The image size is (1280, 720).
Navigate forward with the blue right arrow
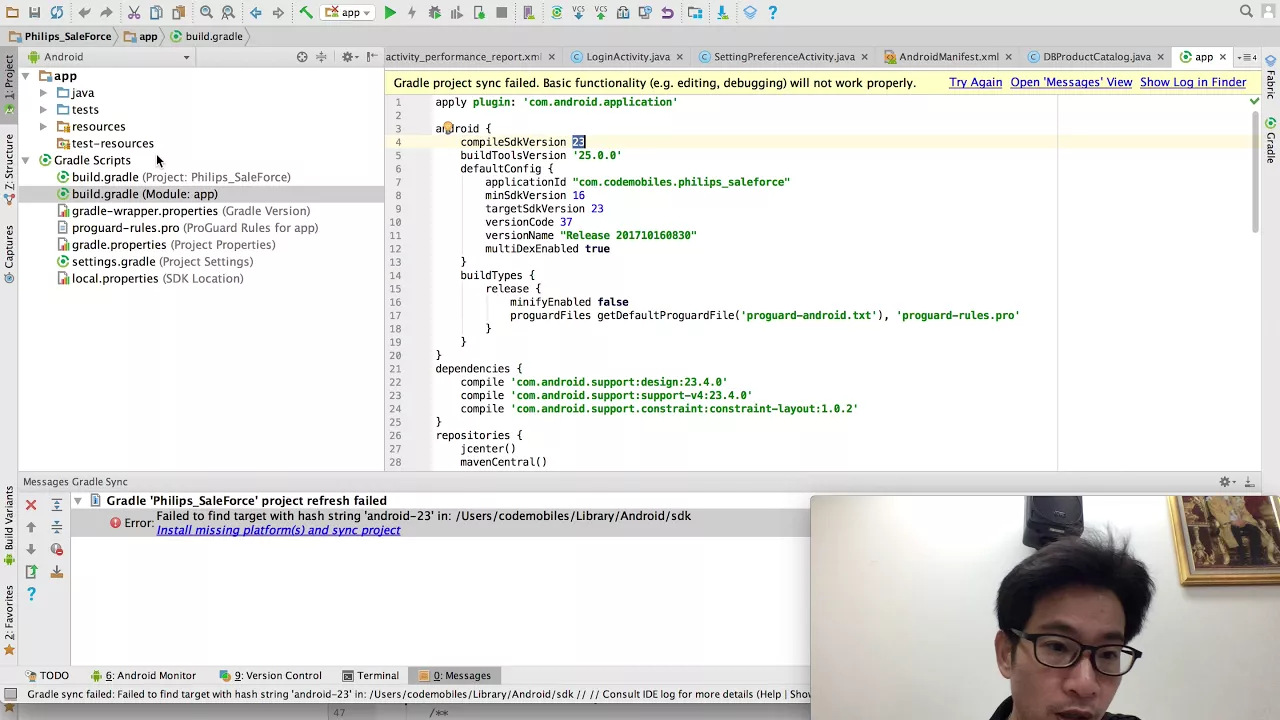coord(278,13)
